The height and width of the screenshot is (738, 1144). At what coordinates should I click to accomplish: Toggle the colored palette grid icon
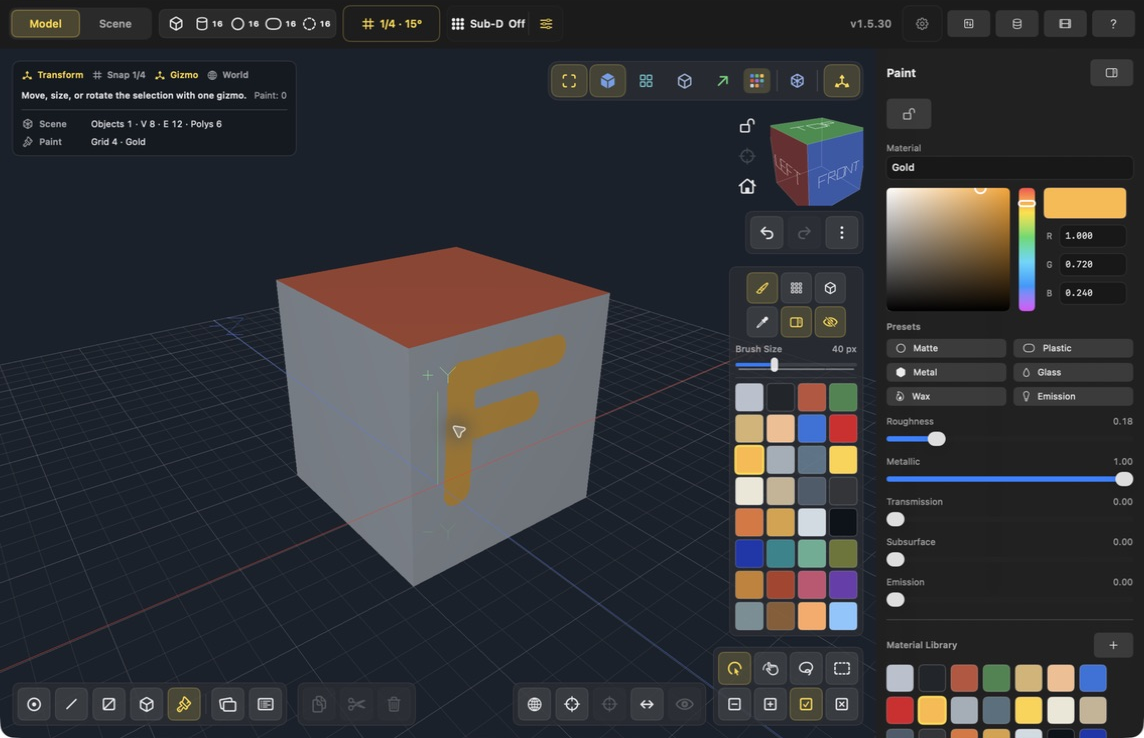pyautogui.click(x=757, y=81)
